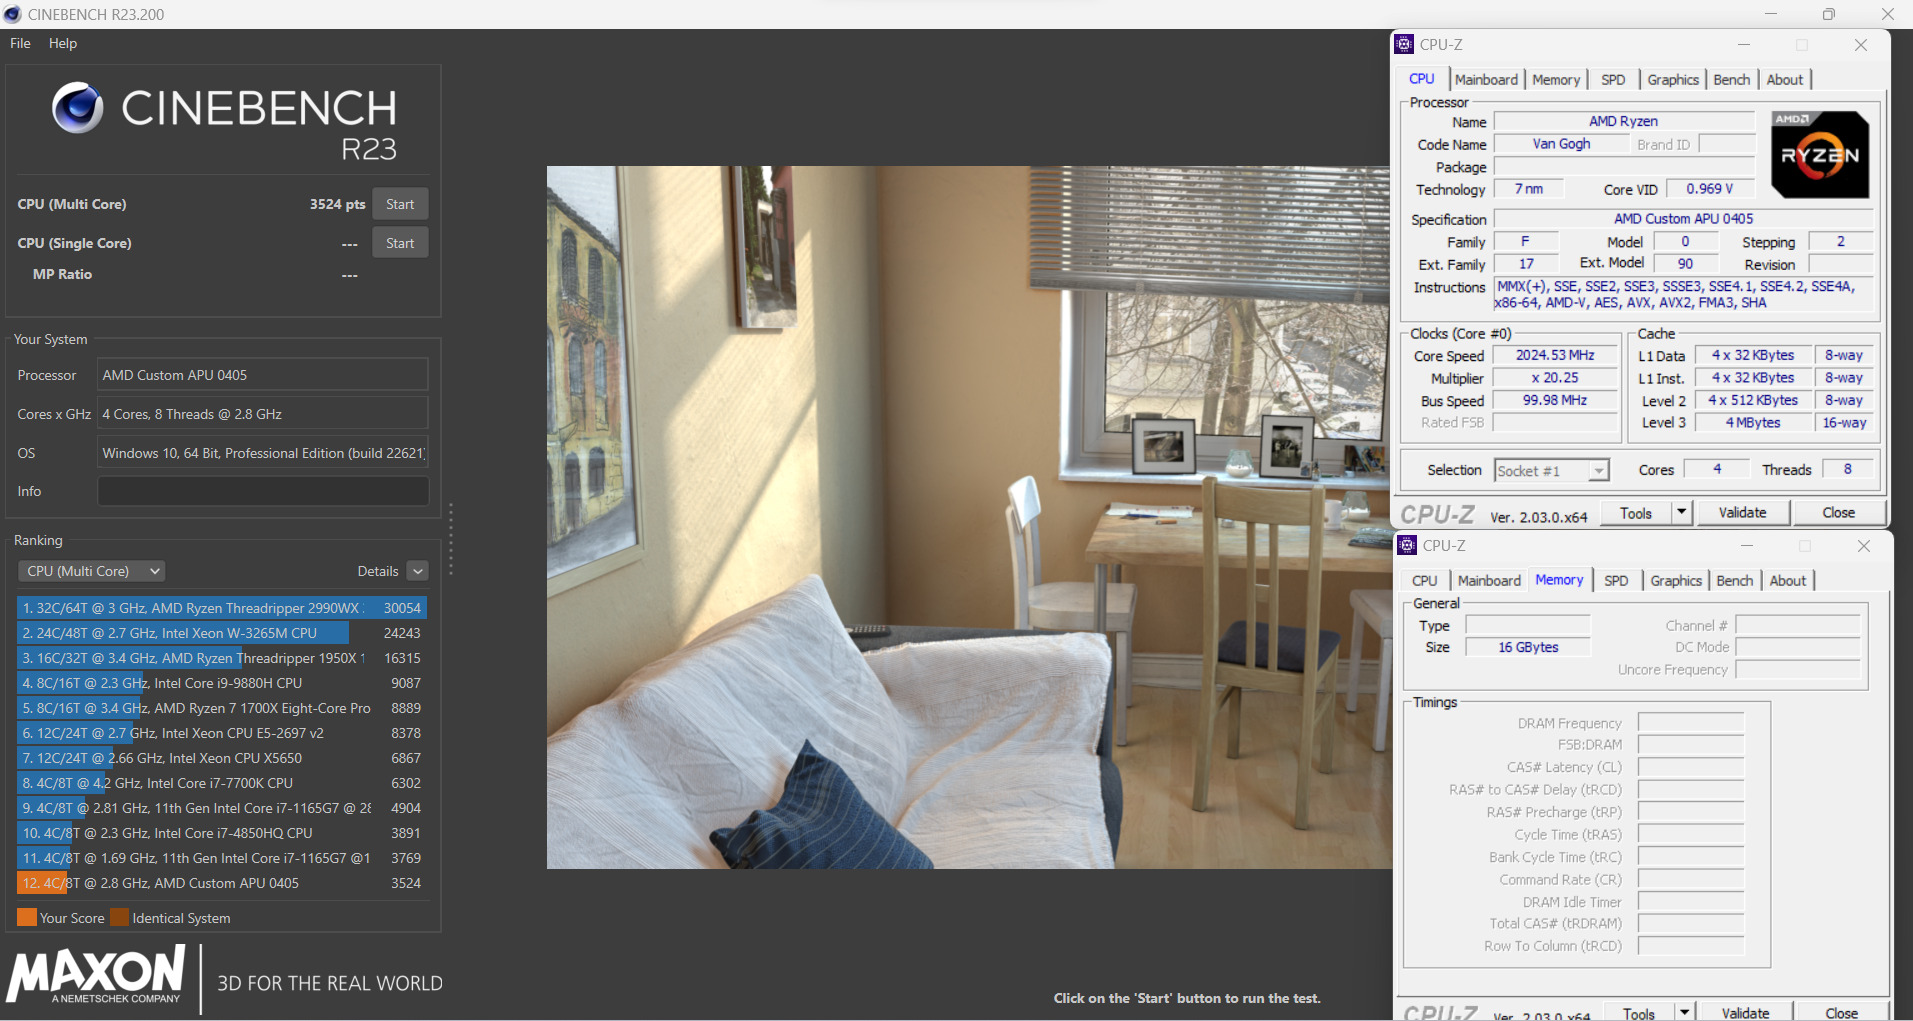The height and width of the screenshot is (1021, 1913).
Task: Expand the ranking Details arrow
Action: pyautogui.click(x=418, y=571)
